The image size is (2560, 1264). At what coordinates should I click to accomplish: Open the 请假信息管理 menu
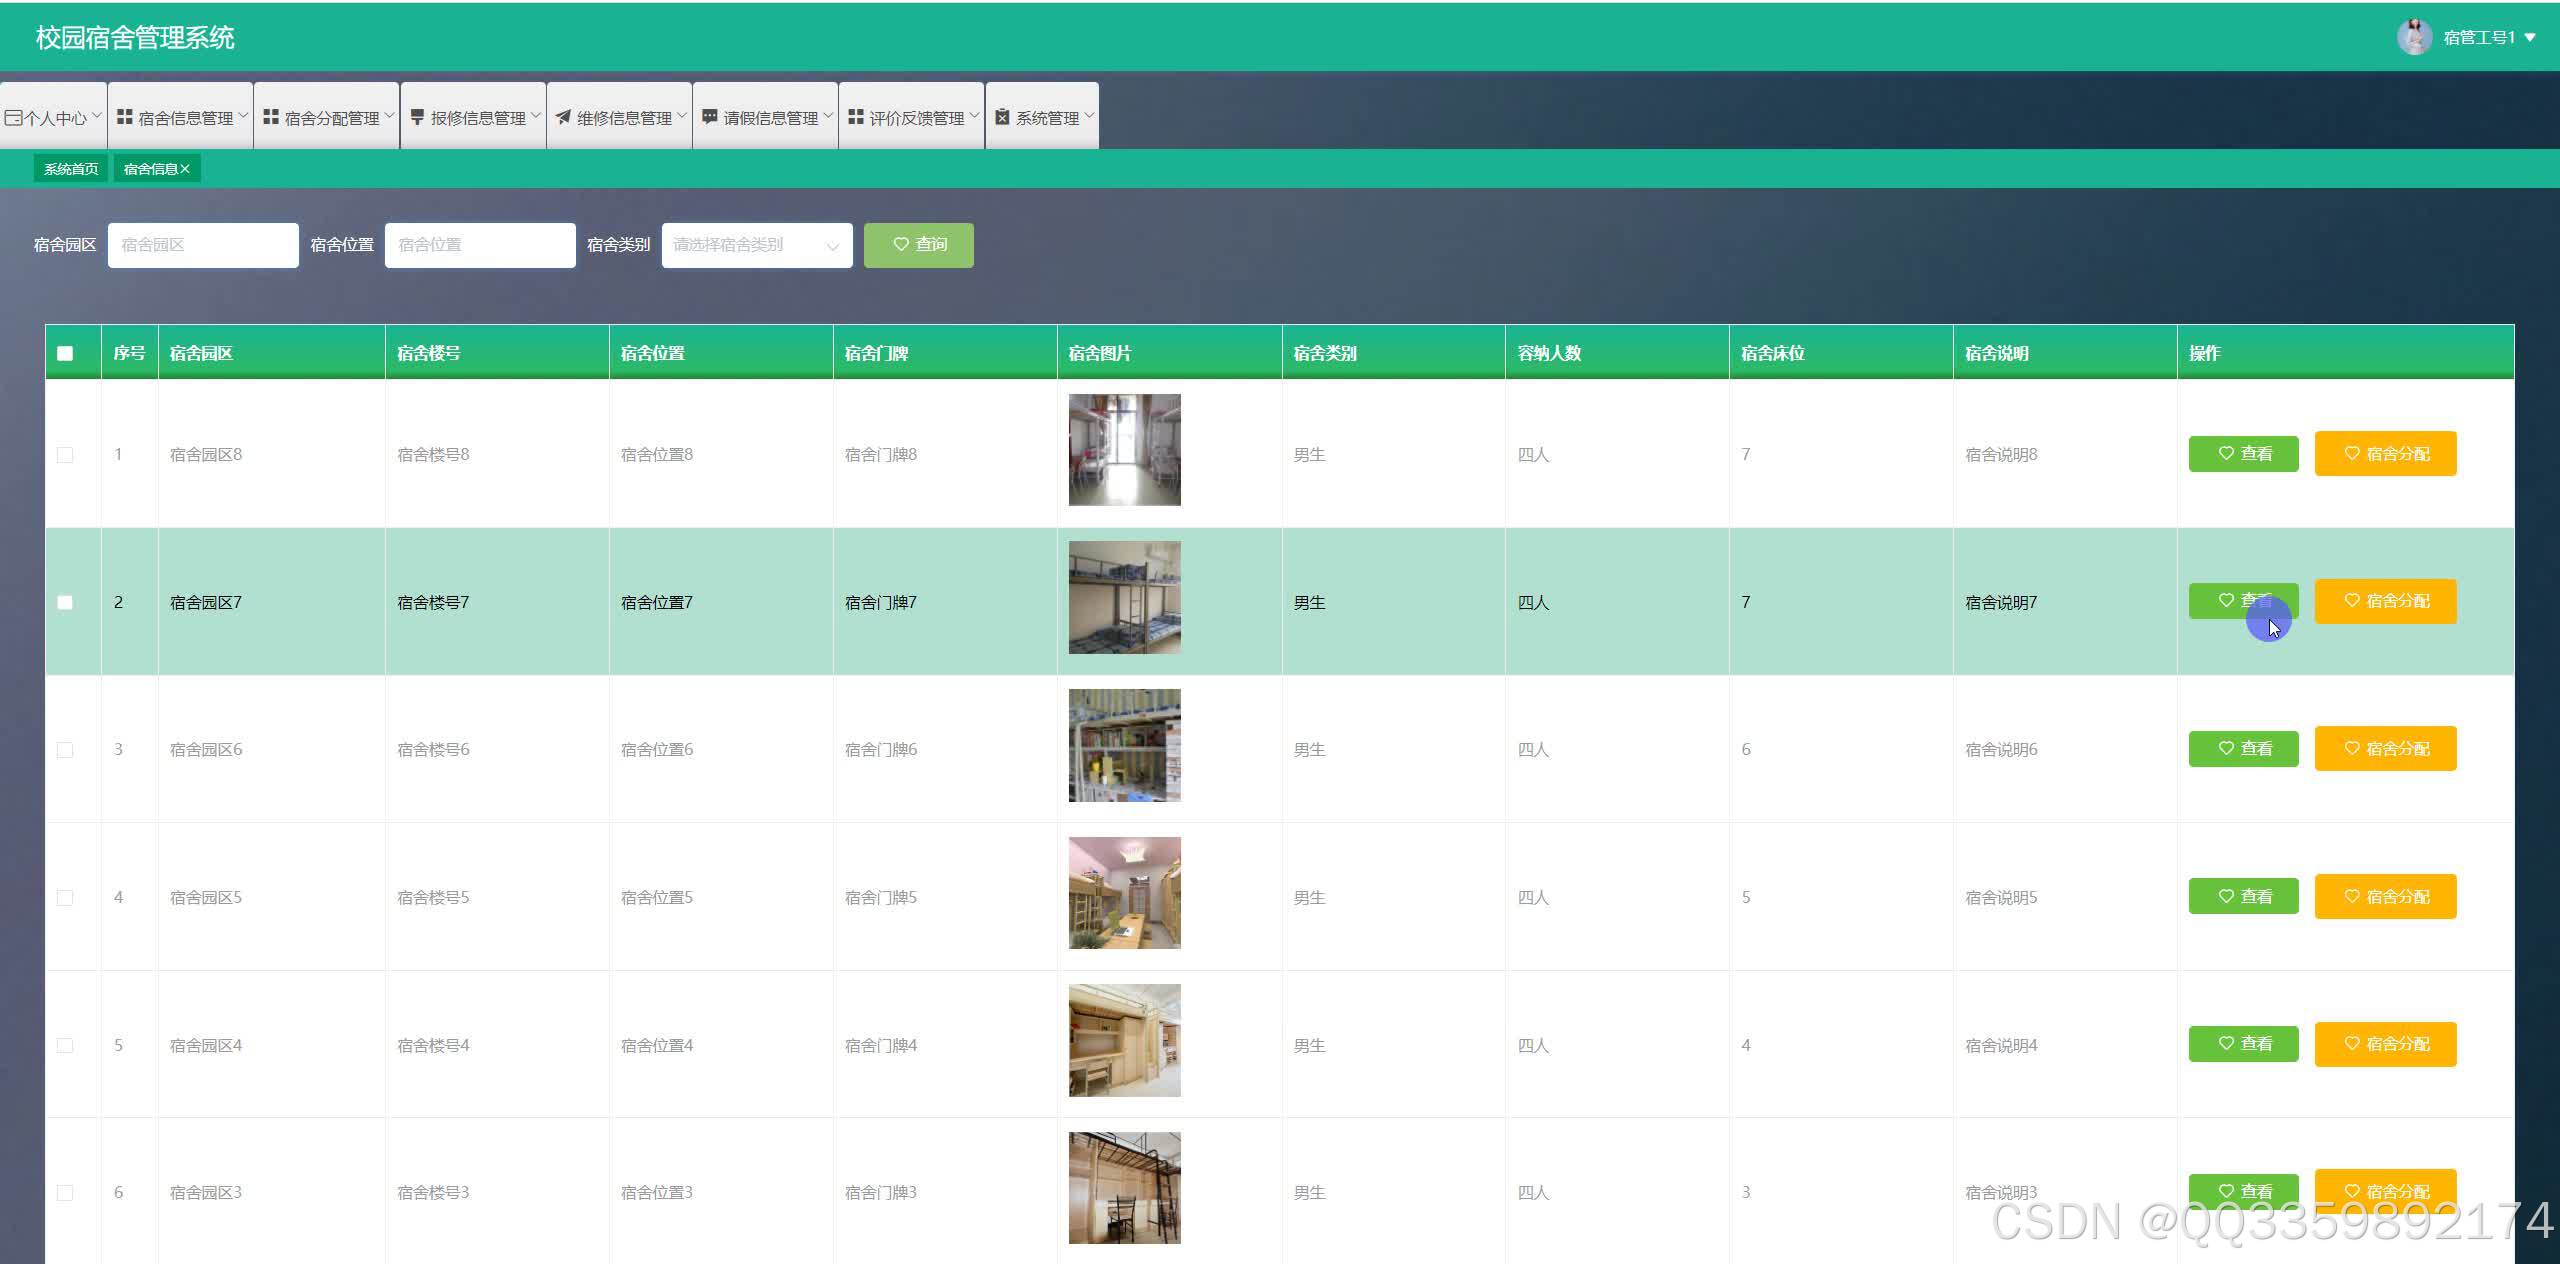pos(765,116)
